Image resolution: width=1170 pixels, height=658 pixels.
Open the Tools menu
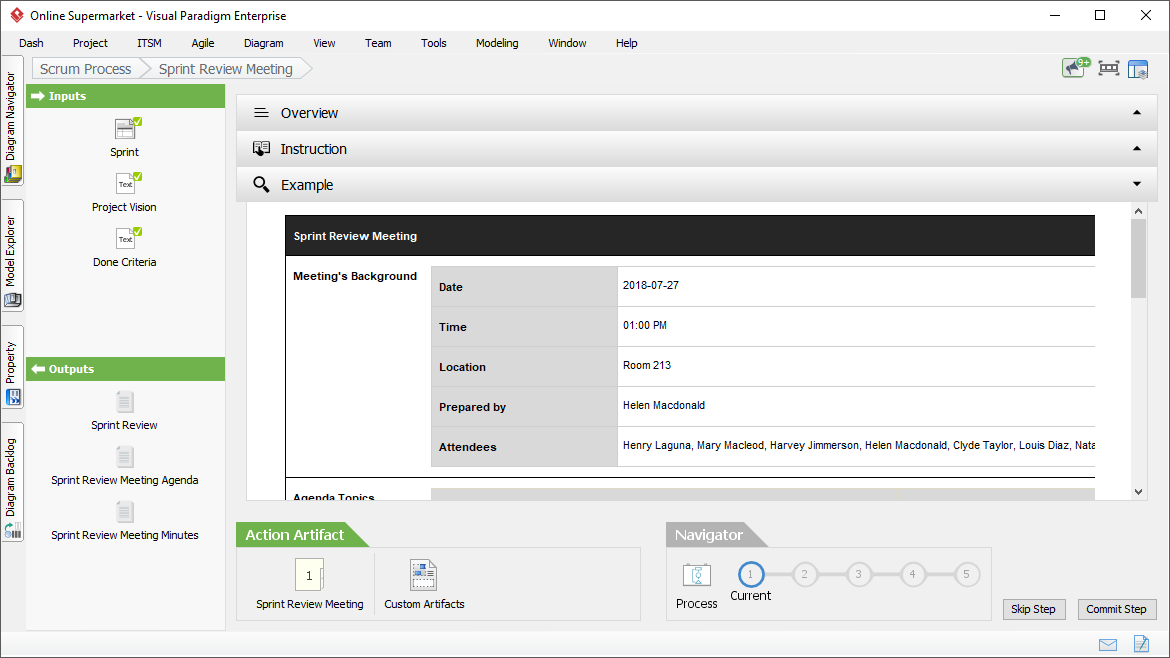434,43
